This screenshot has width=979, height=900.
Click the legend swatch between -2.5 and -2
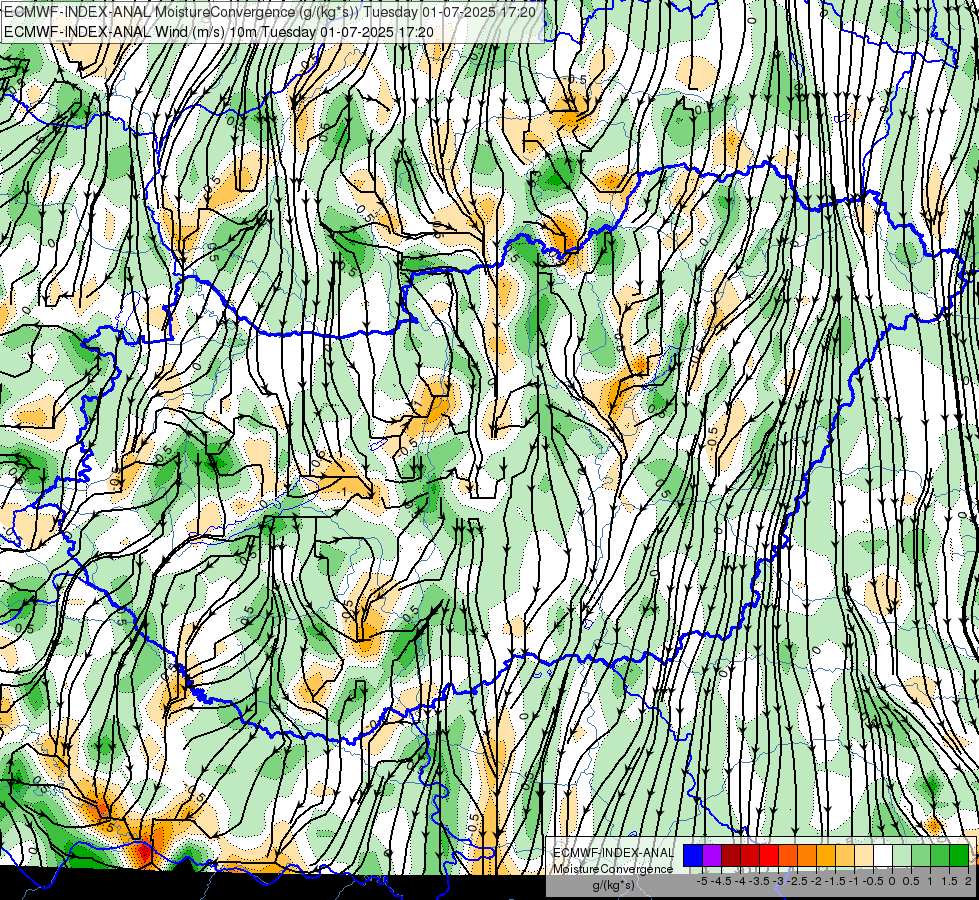point(807,856)
